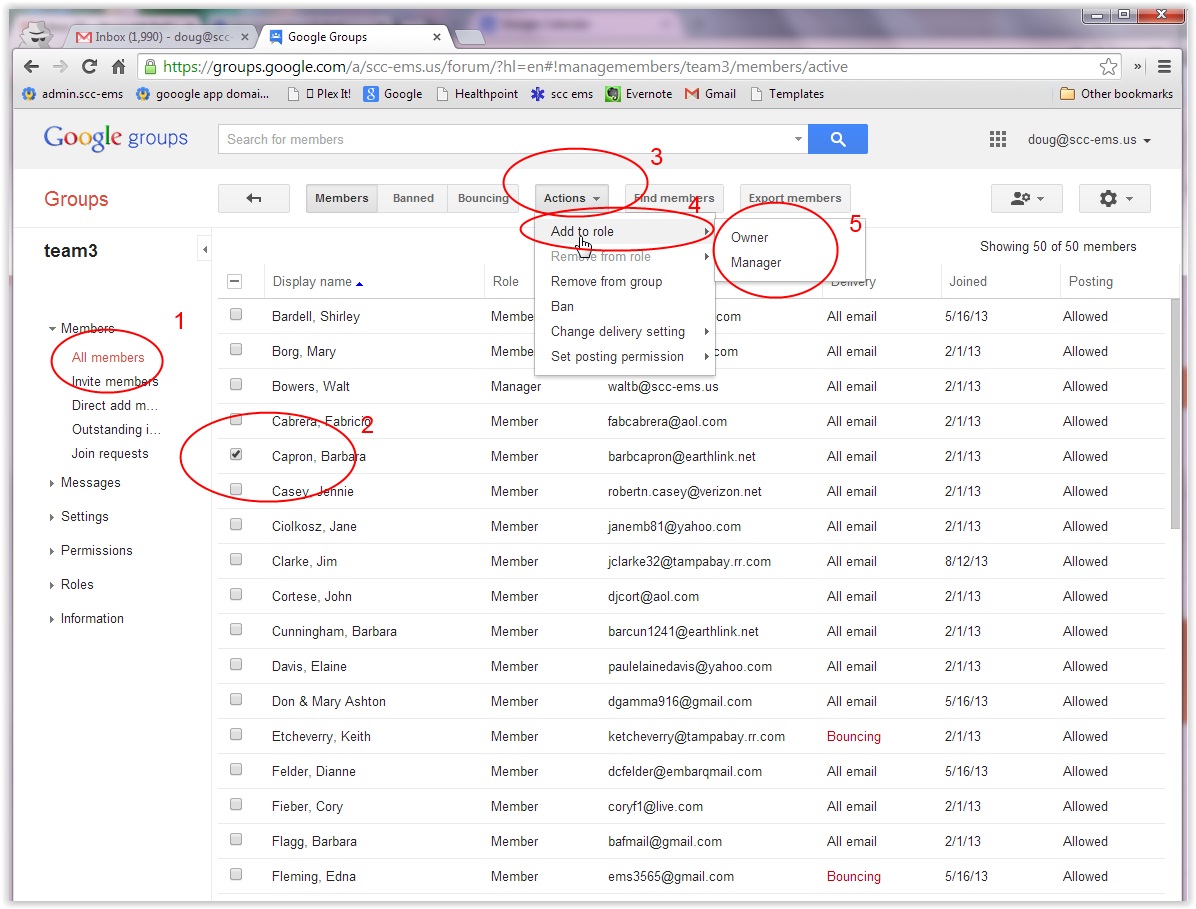This screenshot has height=909, width=1196.
Task: Click blue search magnifier button
Action: click(x=838, y=139)
